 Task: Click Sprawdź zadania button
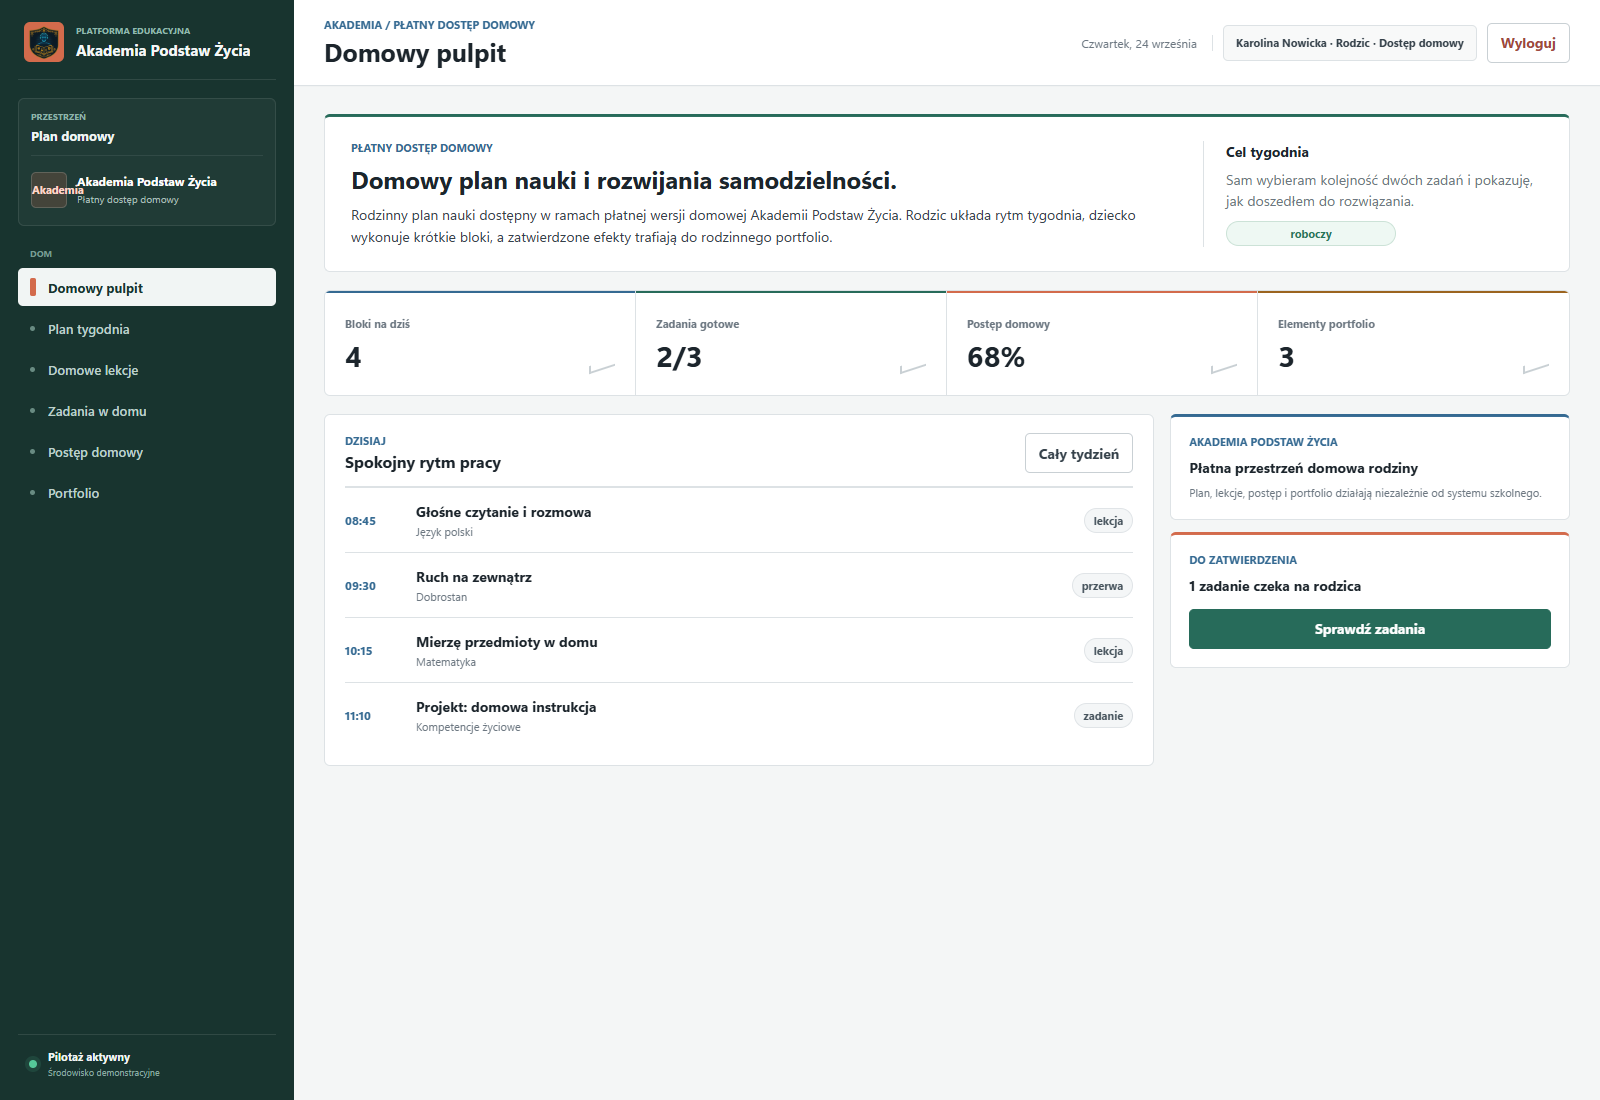coord(1369,629)
